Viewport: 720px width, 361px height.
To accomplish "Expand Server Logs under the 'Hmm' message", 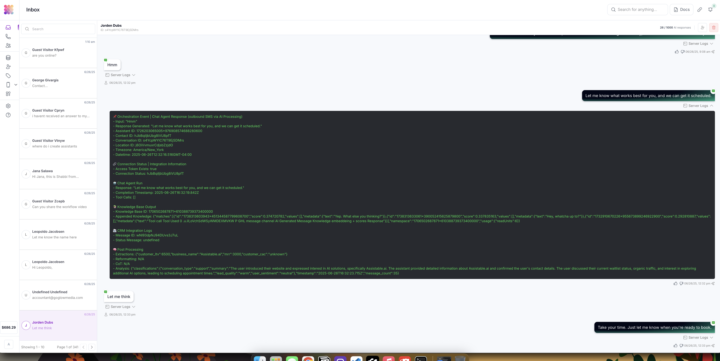I will point(120,75).
